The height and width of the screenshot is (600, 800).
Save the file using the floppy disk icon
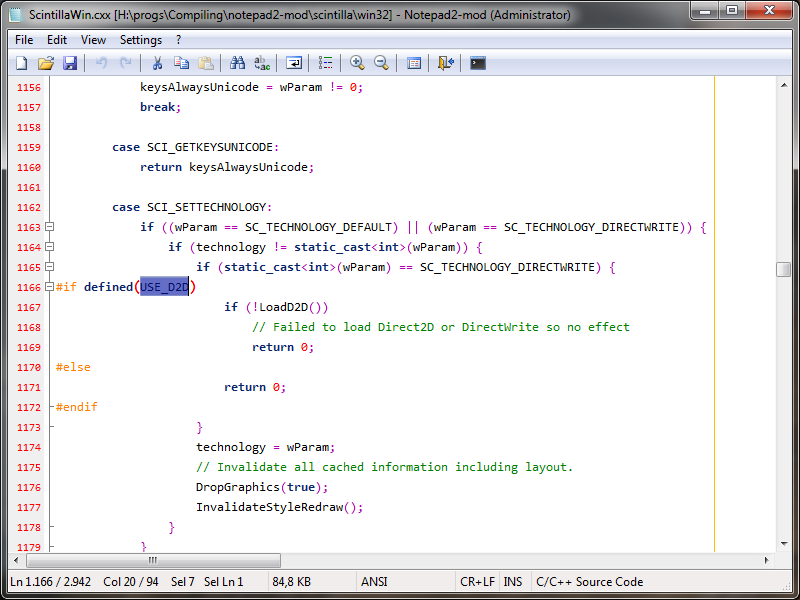pos(70,63)
